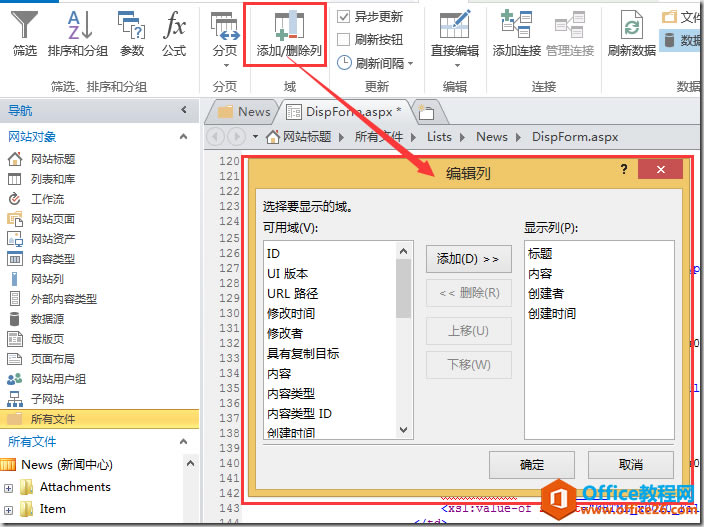The height and width of the screenshot is (527, 704).
Task: Select News (新闻中心) folder
Action: 67,465
